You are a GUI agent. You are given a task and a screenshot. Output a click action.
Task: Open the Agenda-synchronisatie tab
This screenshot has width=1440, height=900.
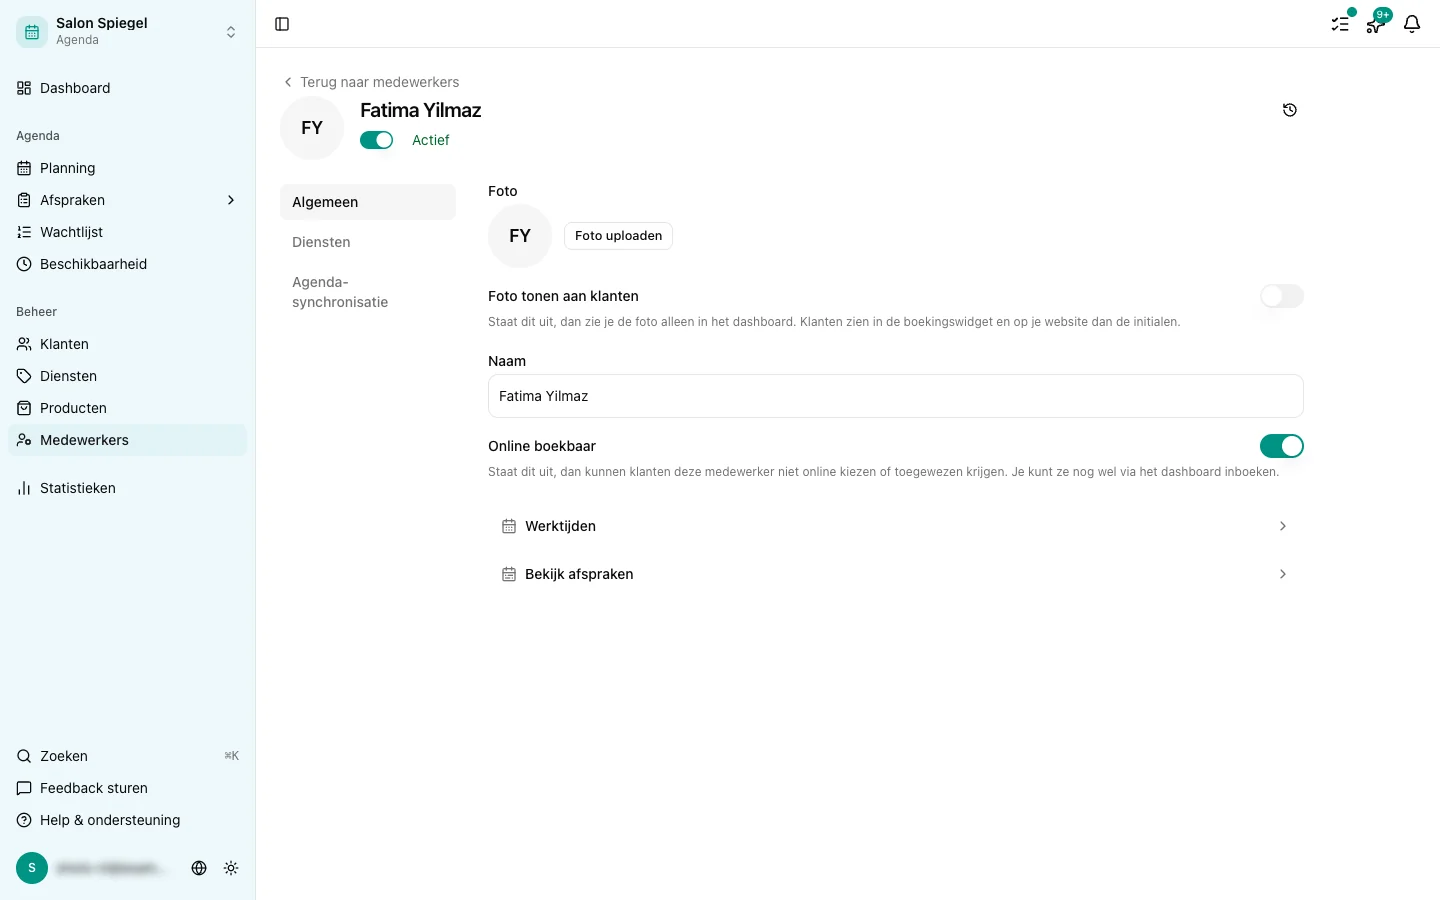[368, 292]
